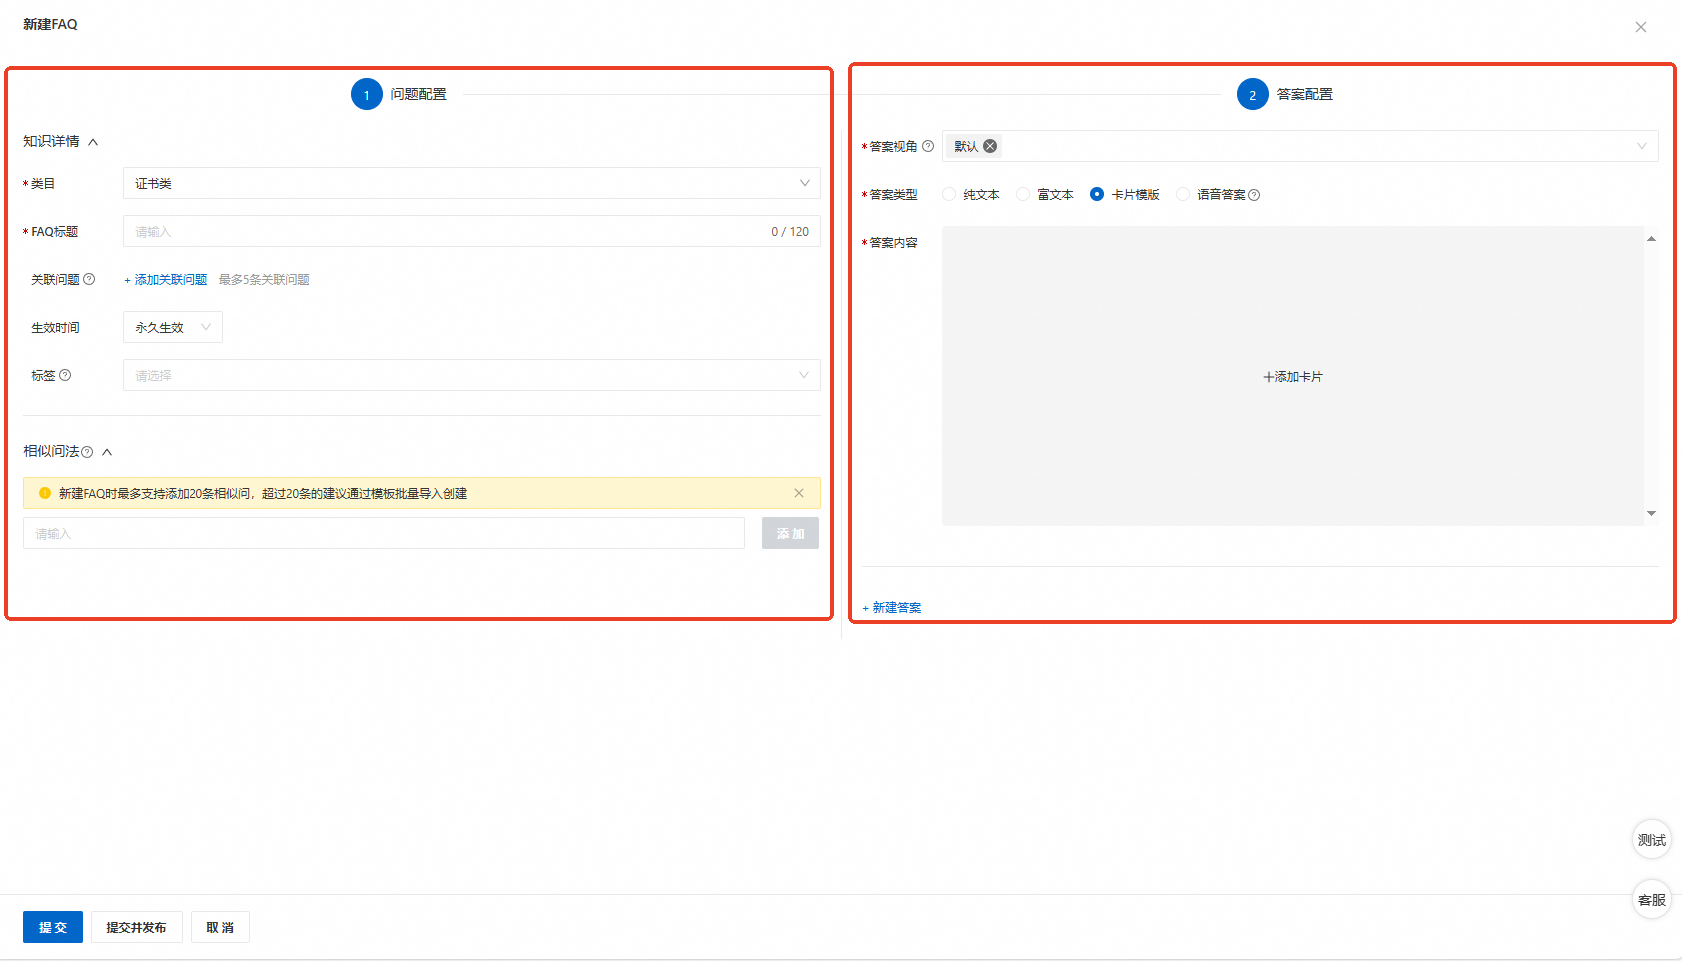Collapse the 相似问法 section
This screenshot has height=961, width=1682.
point(107,452)
